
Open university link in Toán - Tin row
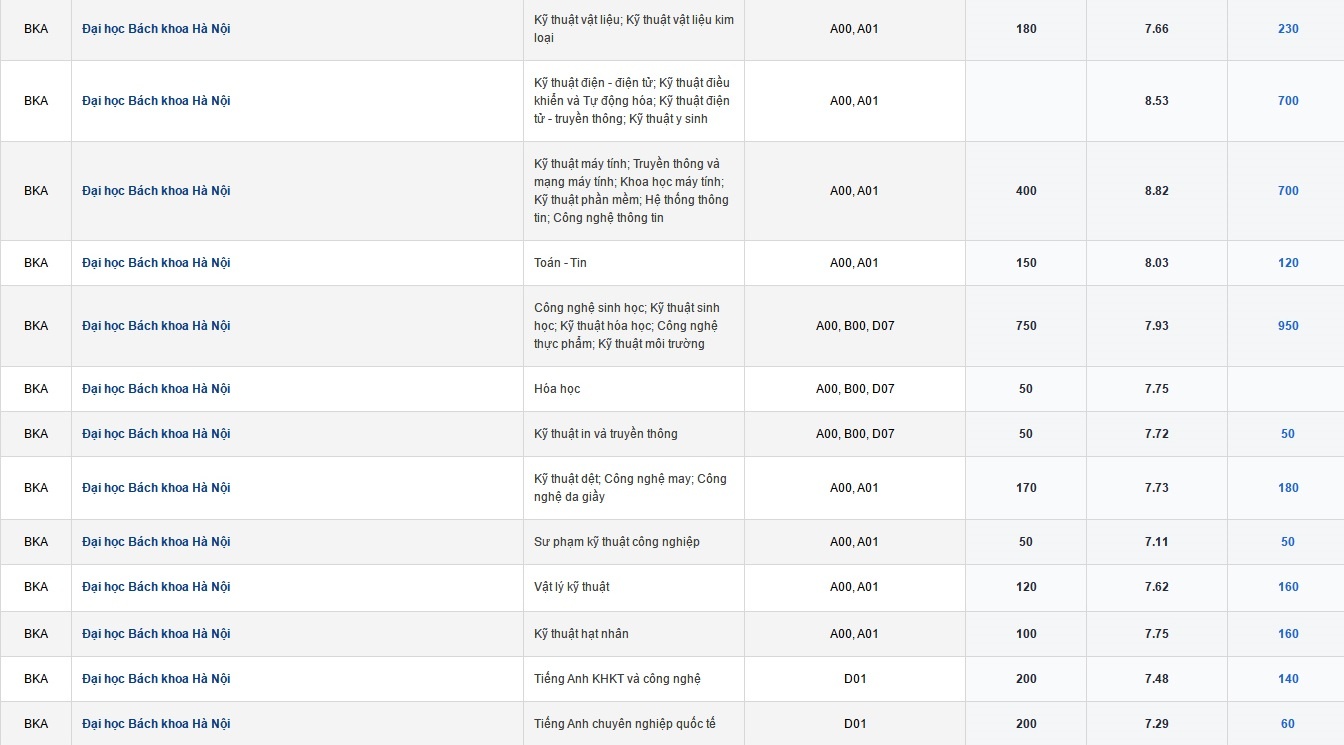click(156, 263)
